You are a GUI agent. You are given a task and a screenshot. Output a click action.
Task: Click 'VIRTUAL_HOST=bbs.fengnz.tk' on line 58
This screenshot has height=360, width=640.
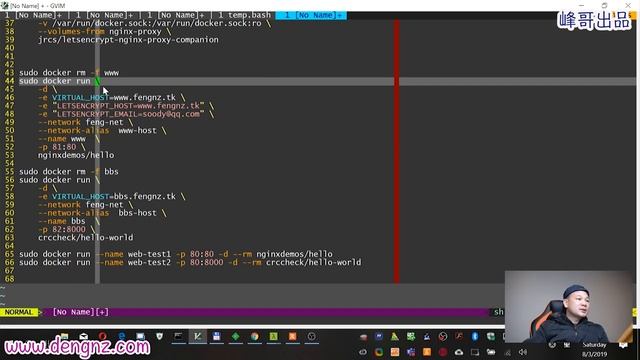(x=114, y=196)
